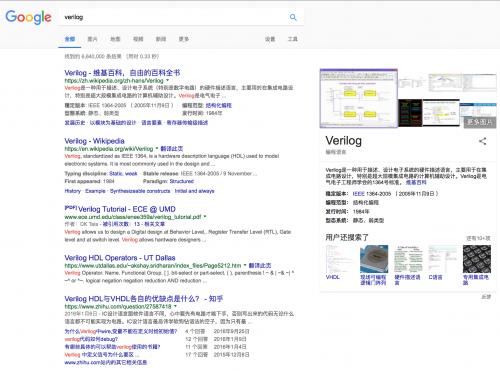Open the Static, weak typing link

pyautogui.click(x=123, y=173)
